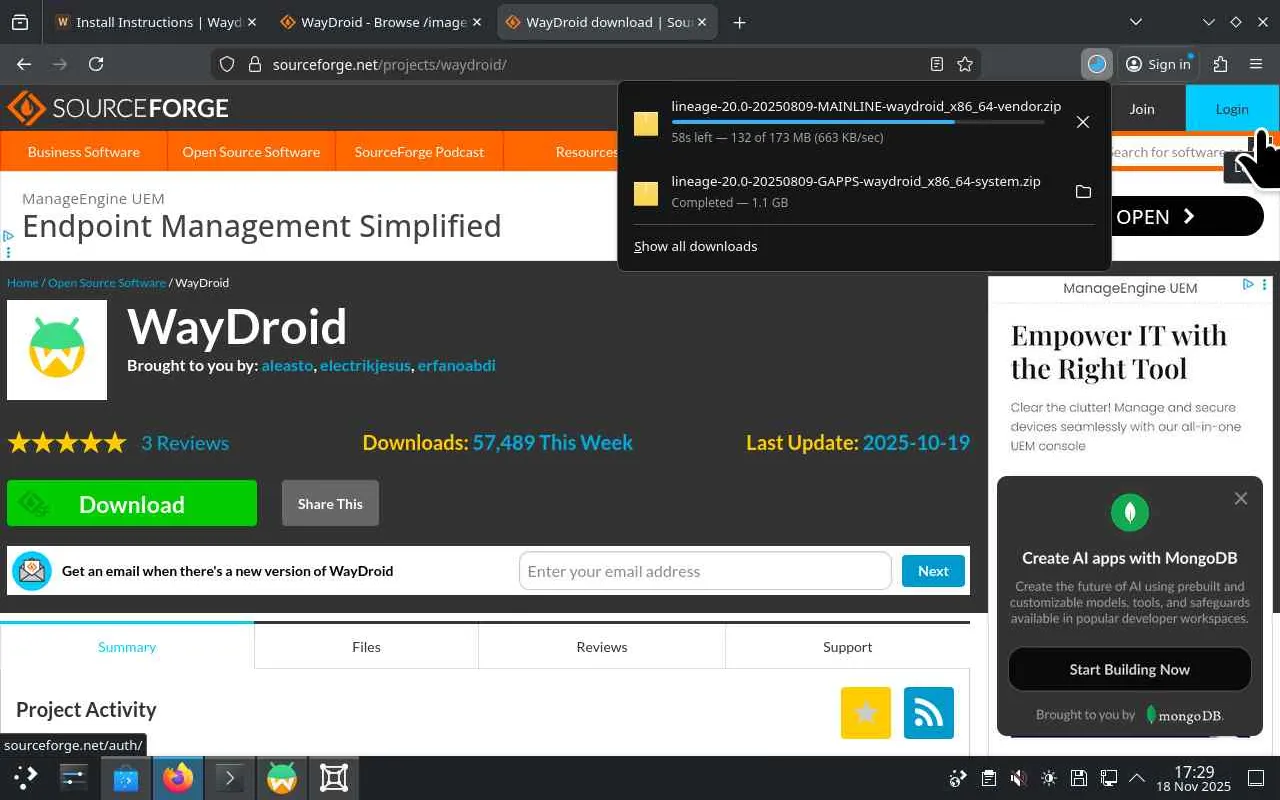Open Waydroid app from the taskbar

coord(282,777)
